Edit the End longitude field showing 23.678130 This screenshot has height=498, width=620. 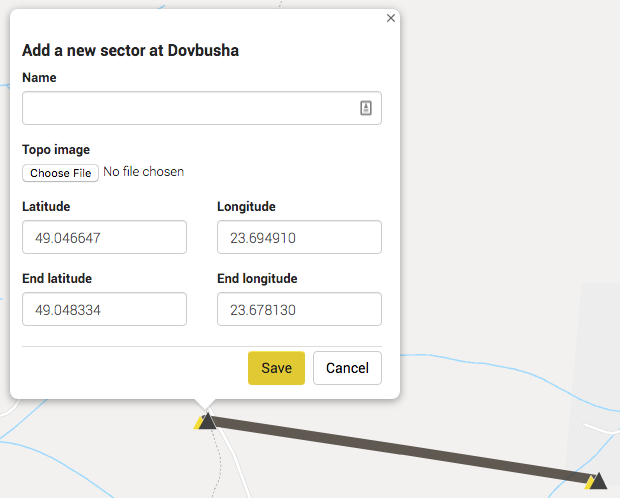299,310
